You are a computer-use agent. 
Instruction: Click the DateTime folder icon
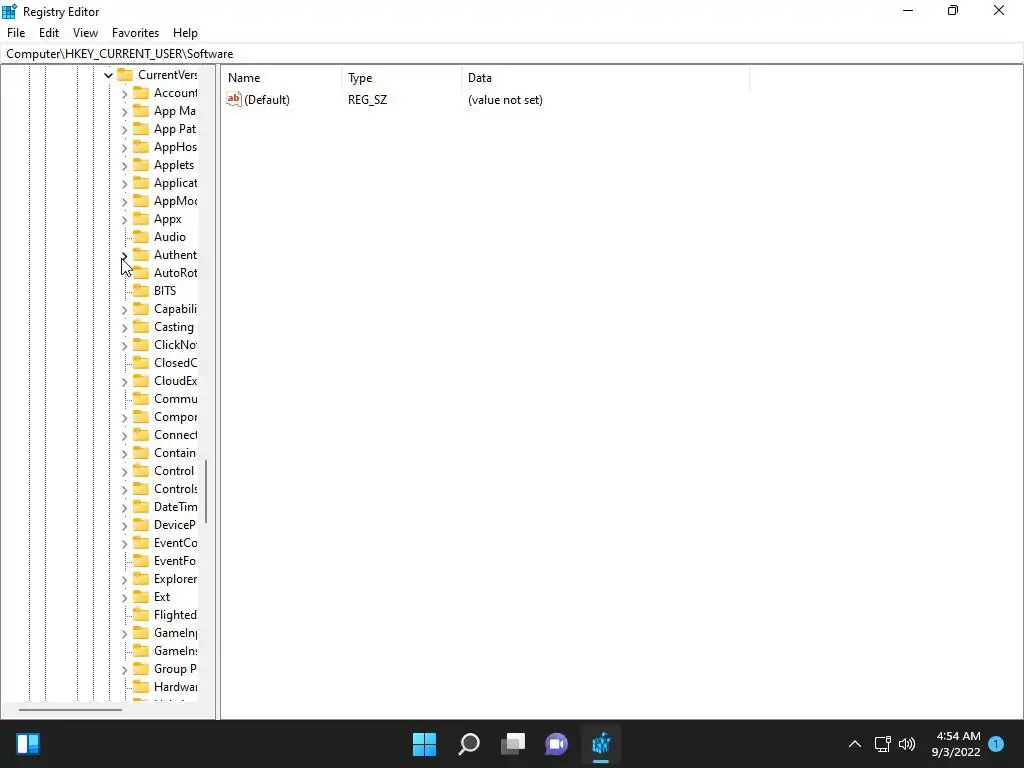pyautogui.click(x=141, y=506)
